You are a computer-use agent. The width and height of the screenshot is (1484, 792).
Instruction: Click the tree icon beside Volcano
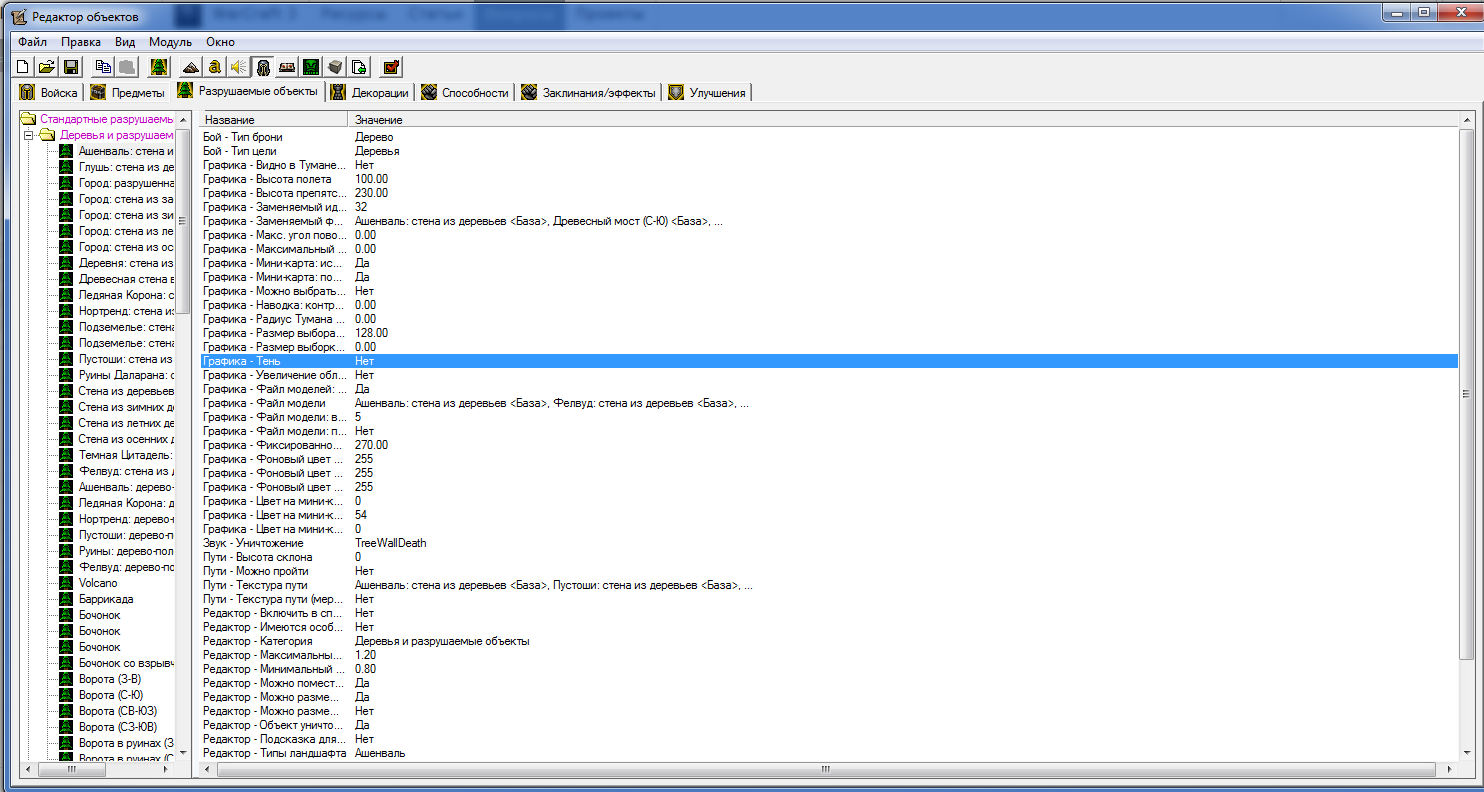[x=66, y=583]
